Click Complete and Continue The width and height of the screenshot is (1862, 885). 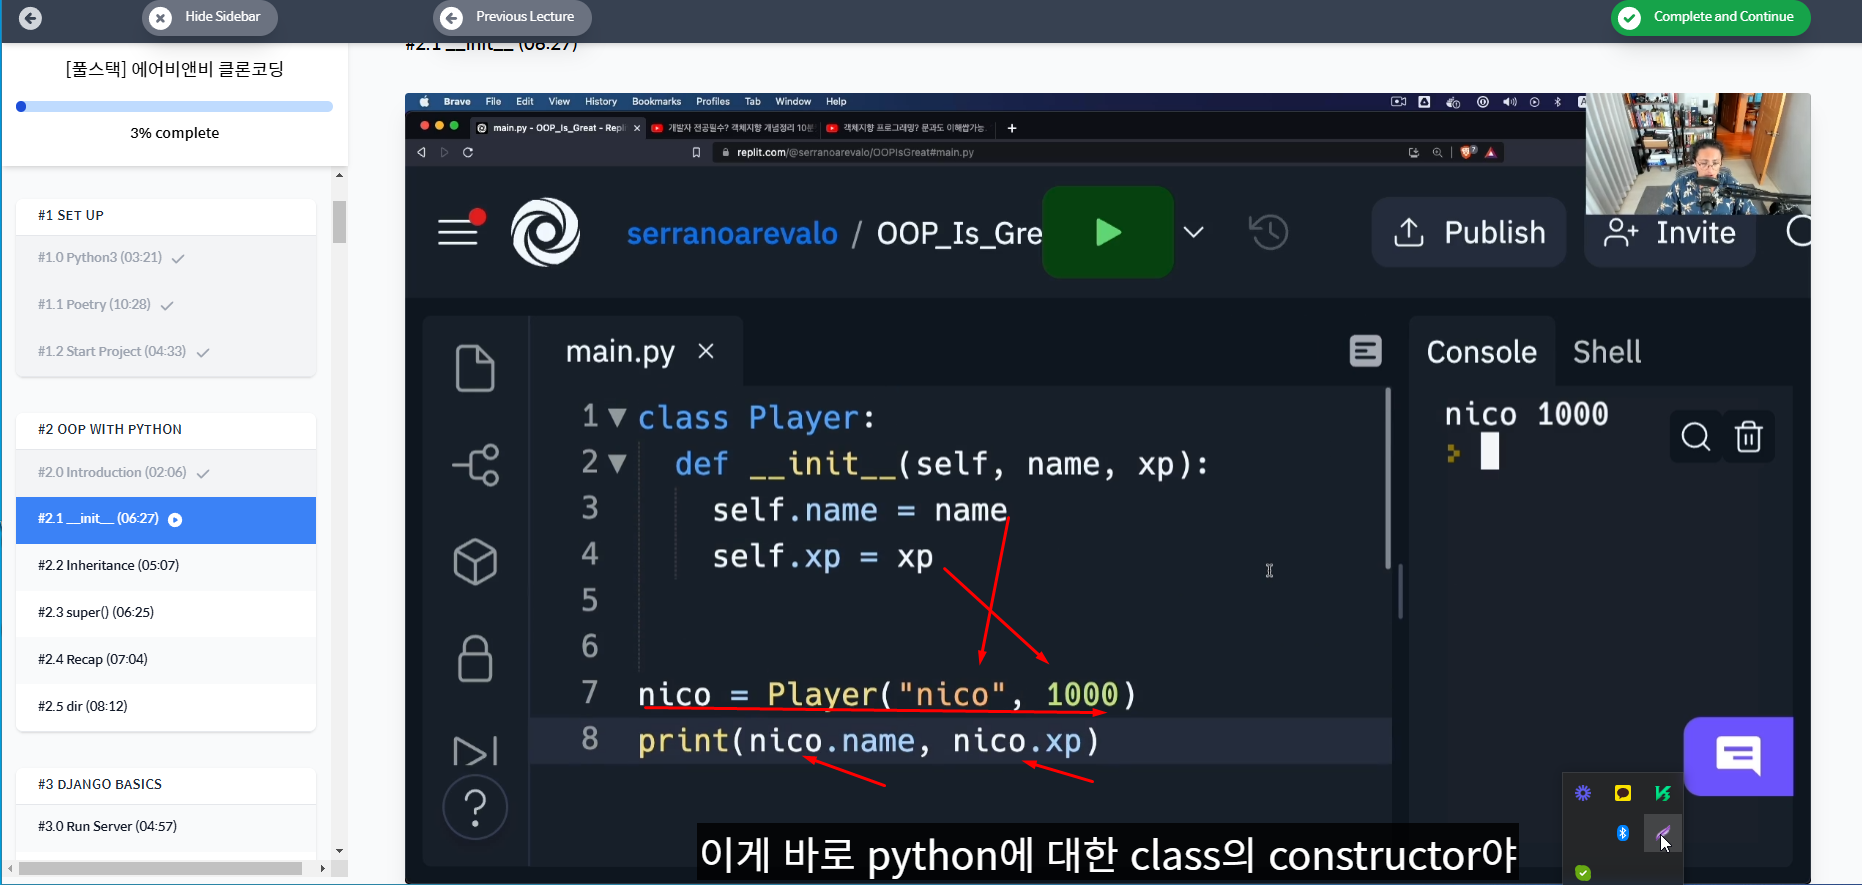1710,17
